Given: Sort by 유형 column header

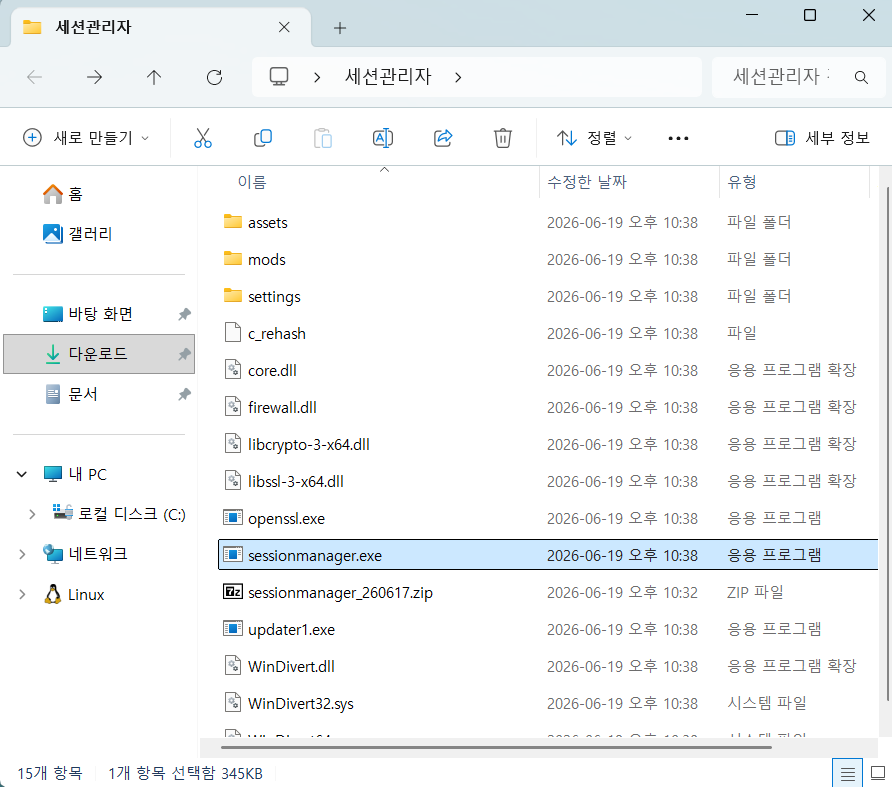Looking at the screenshot, I should pyautogui.click(x=742, y=182).
